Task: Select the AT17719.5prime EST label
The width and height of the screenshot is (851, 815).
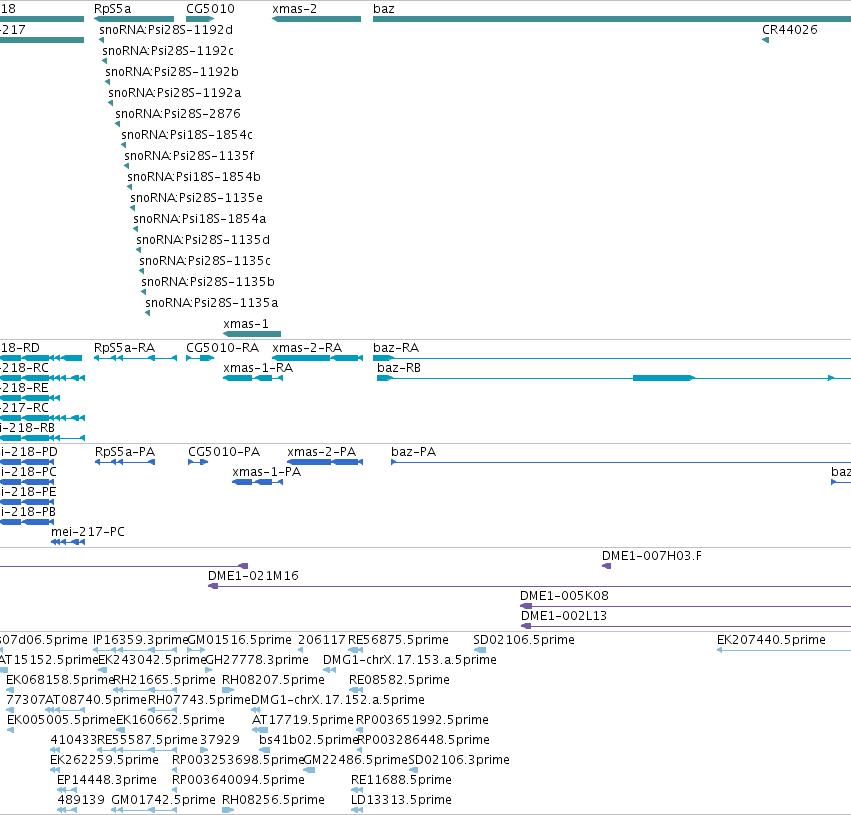Action: [x=303, y=721]
